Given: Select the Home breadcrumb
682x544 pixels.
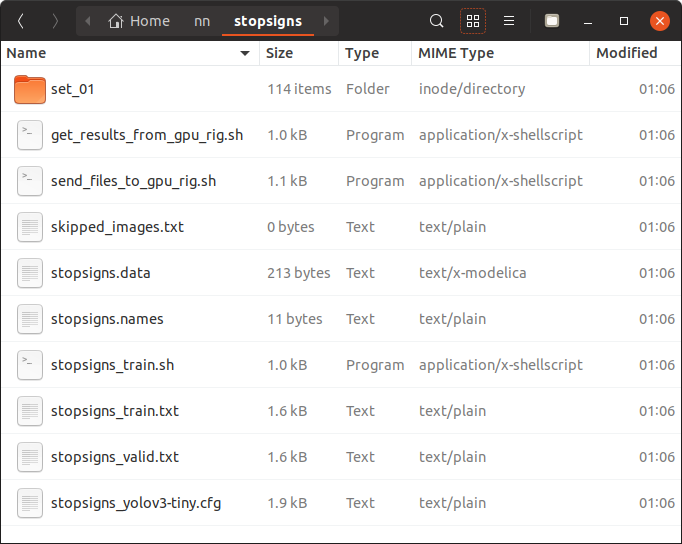Looking at the screenshot, I should (x=139, y=21).
